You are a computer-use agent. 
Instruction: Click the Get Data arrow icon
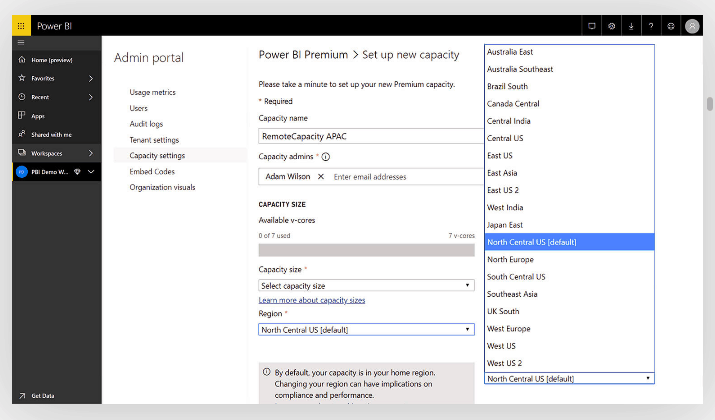[22, 395]
